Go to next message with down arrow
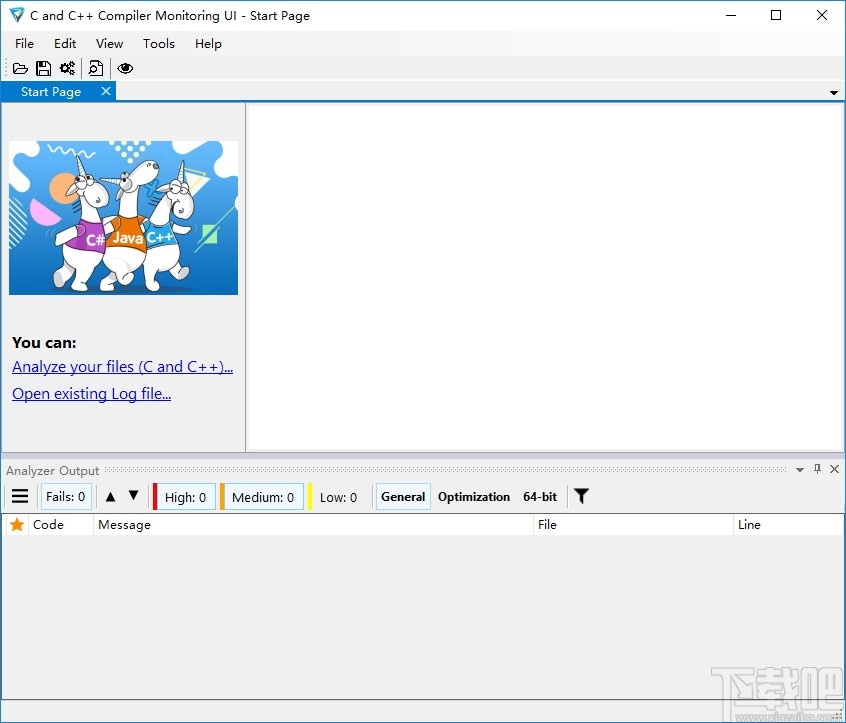Image resolution: width=846 pixels, height=723 pixels. click(134, 495)
